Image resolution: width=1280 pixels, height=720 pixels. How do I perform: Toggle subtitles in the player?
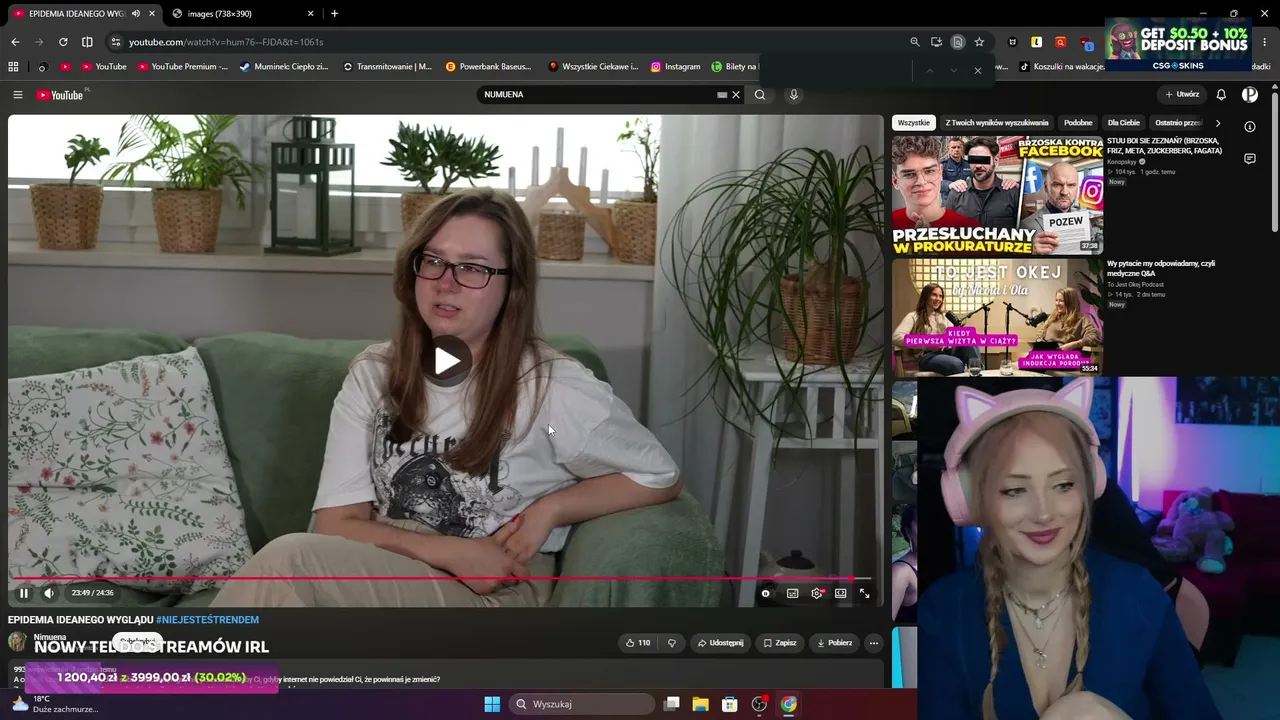pyautogui.click(x=793, y=593)
